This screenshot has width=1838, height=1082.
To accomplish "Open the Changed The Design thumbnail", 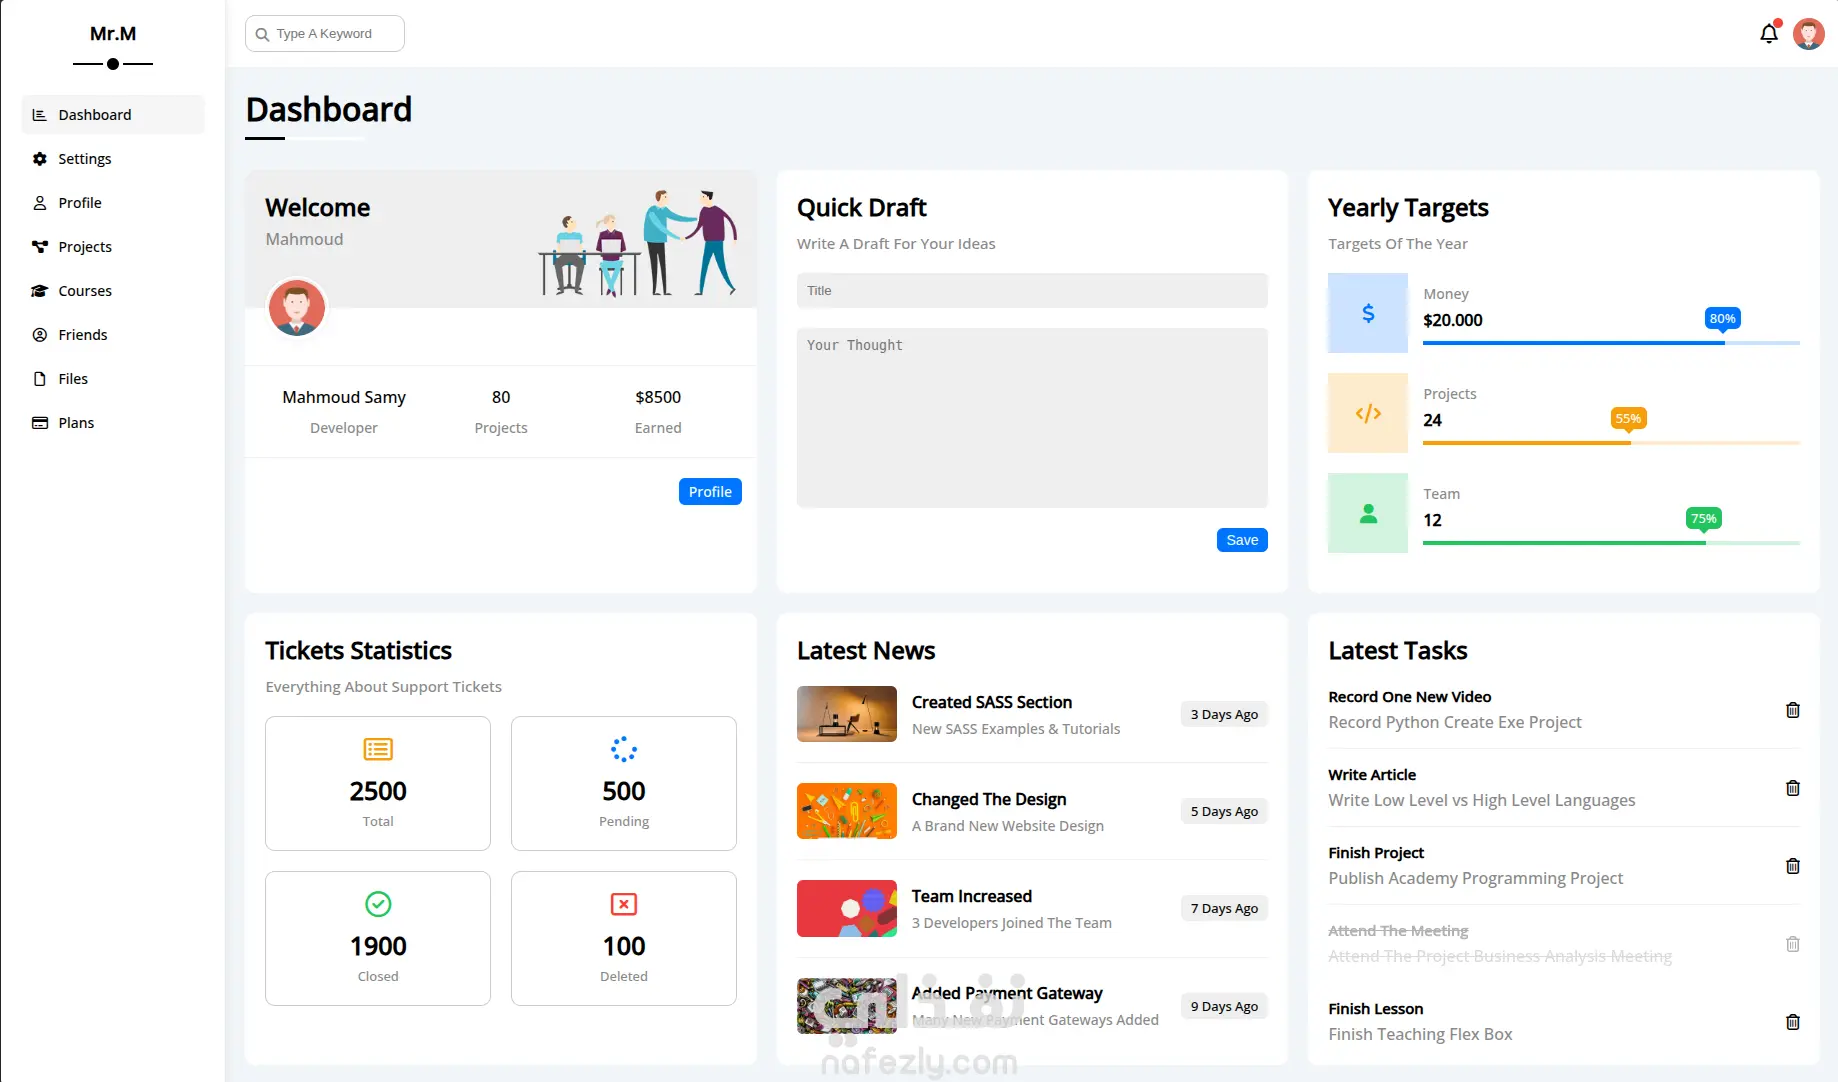I will pyautogui.click(x=847, y=811).
